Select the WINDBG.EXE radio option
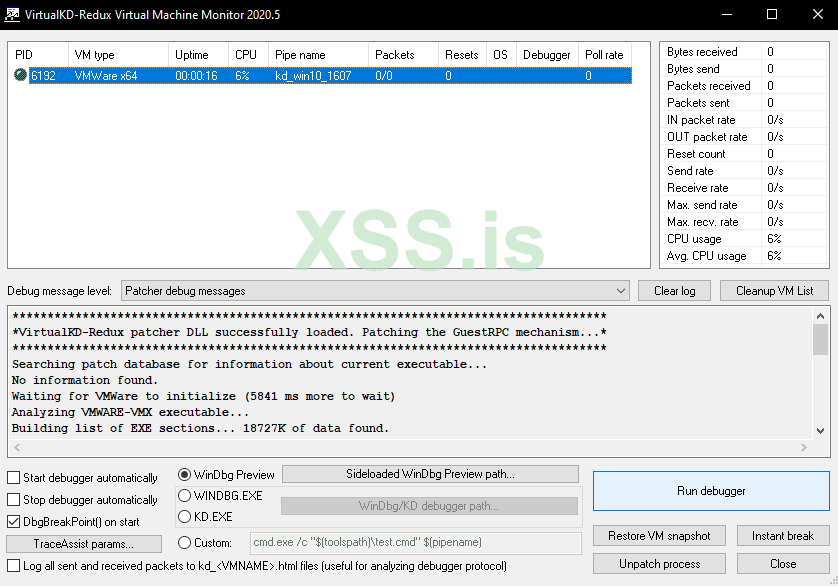 tap(184, 496)
